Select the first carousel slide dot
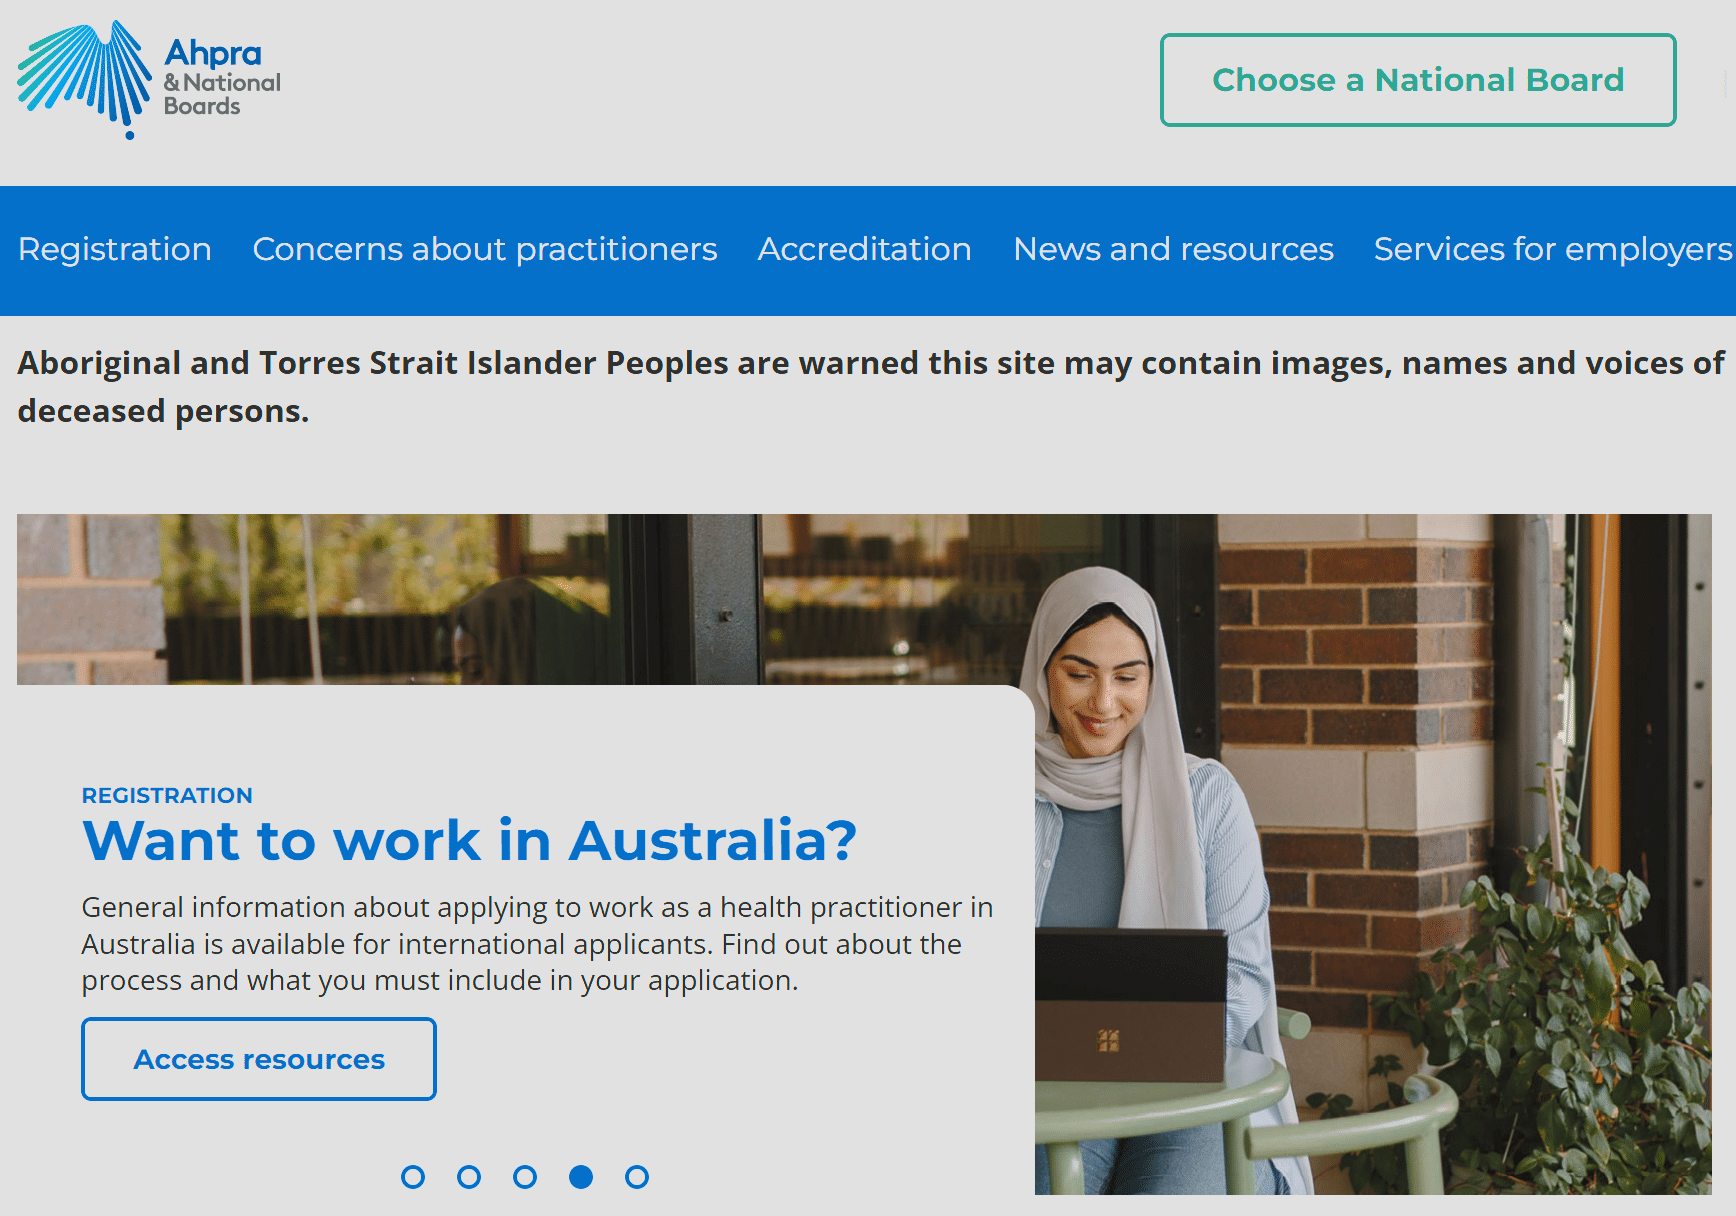 [413, 1177]
